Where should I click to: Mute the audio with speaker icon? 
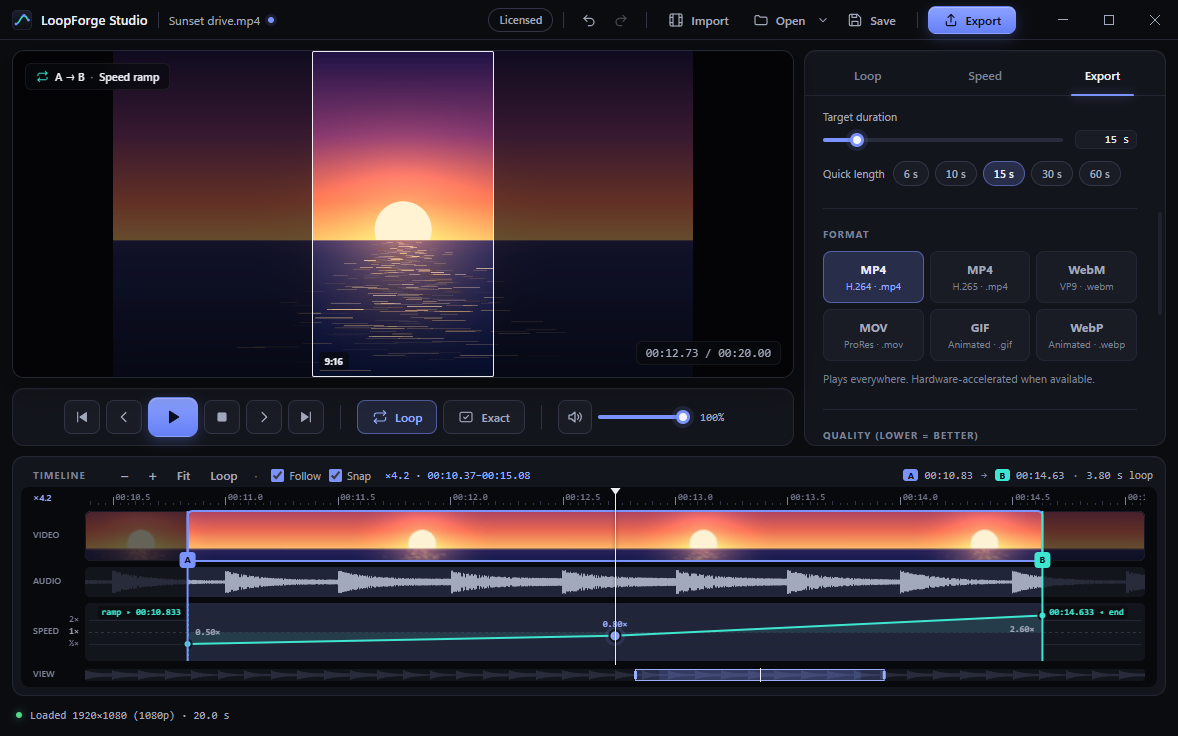click(x=575, y=417)
